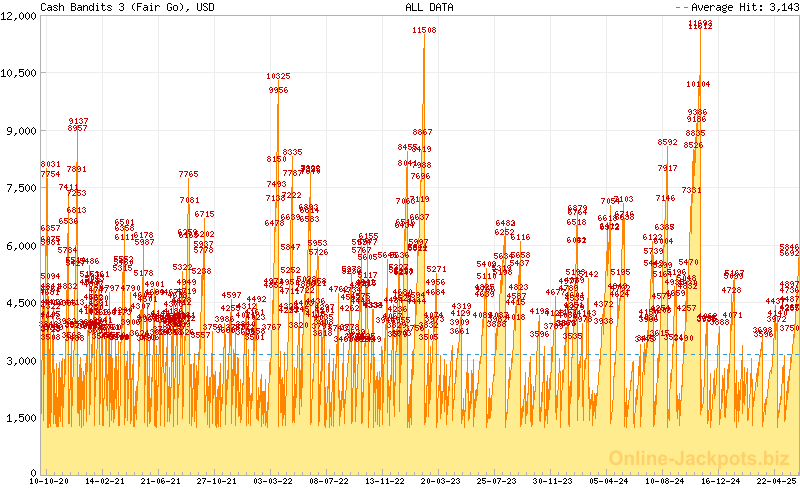800x490 pixels.
Task: Click the 12,000 y-axis label
Action: 19,16
